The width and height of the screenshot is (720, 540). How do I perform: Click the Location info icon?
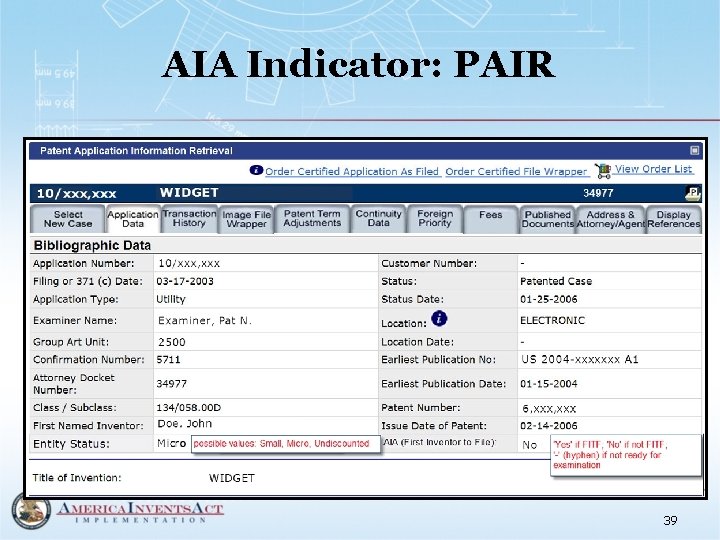click(x=439, y=318)
